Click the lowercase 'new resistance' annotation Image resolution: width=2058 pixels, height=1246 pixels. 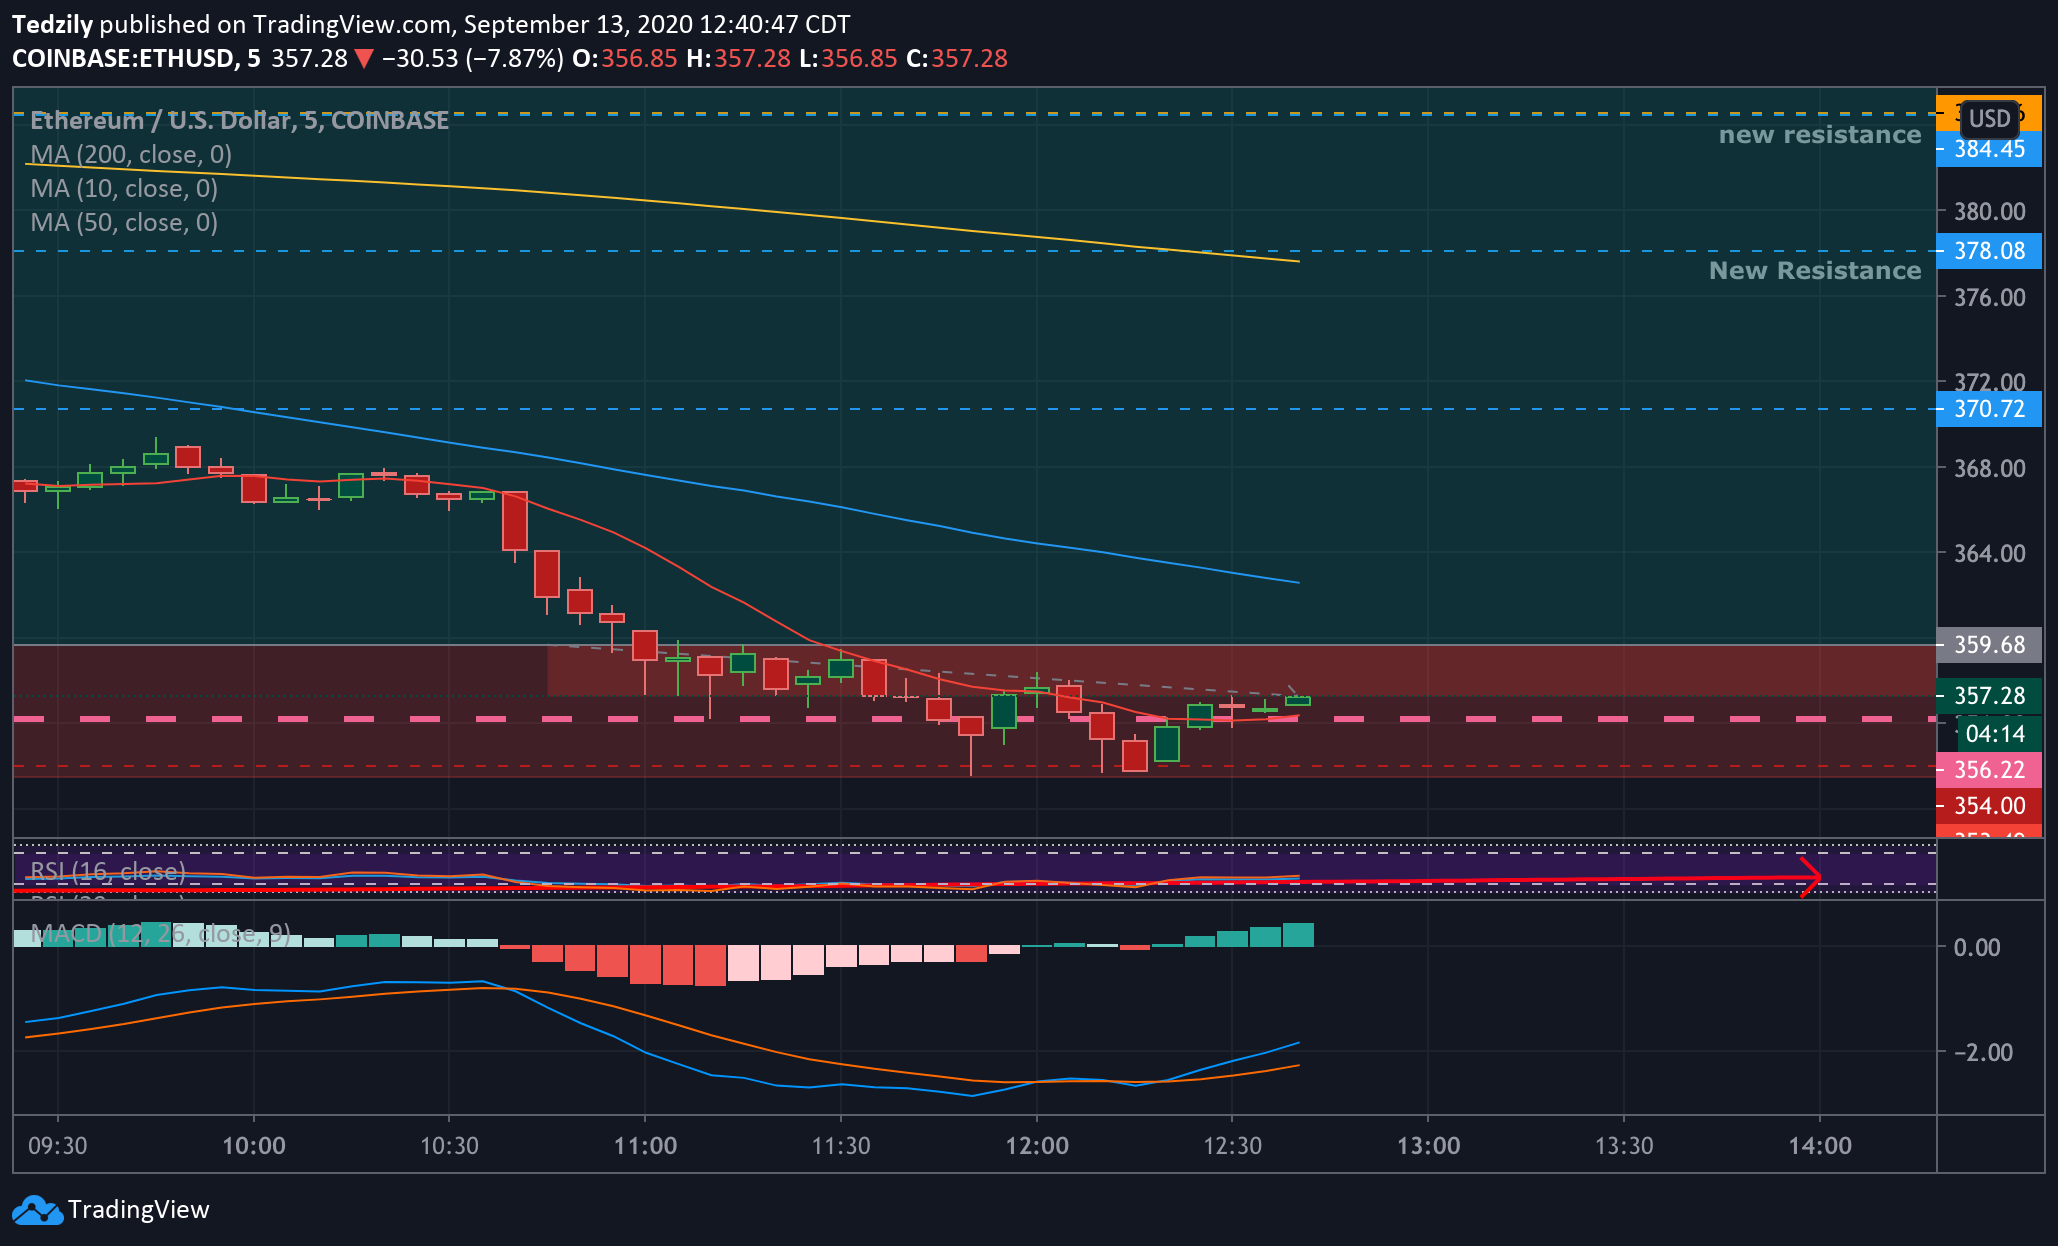[1820, 135]
